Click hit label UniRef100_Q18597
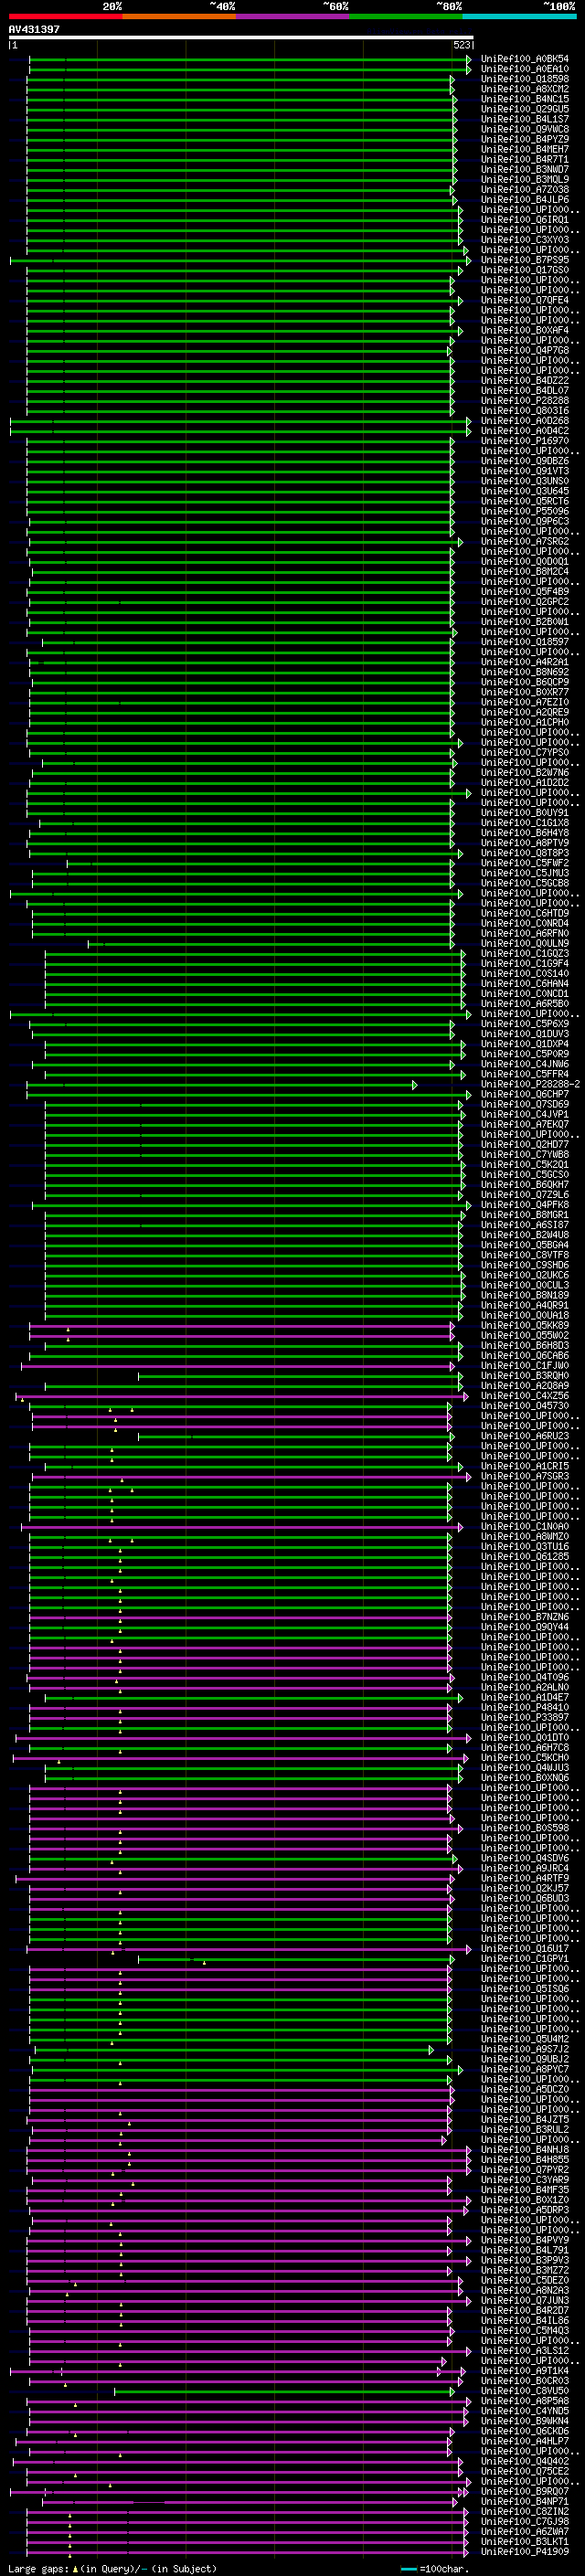Image resolution: width=585 pixels, height=2576 pixels. coord(524,642)
